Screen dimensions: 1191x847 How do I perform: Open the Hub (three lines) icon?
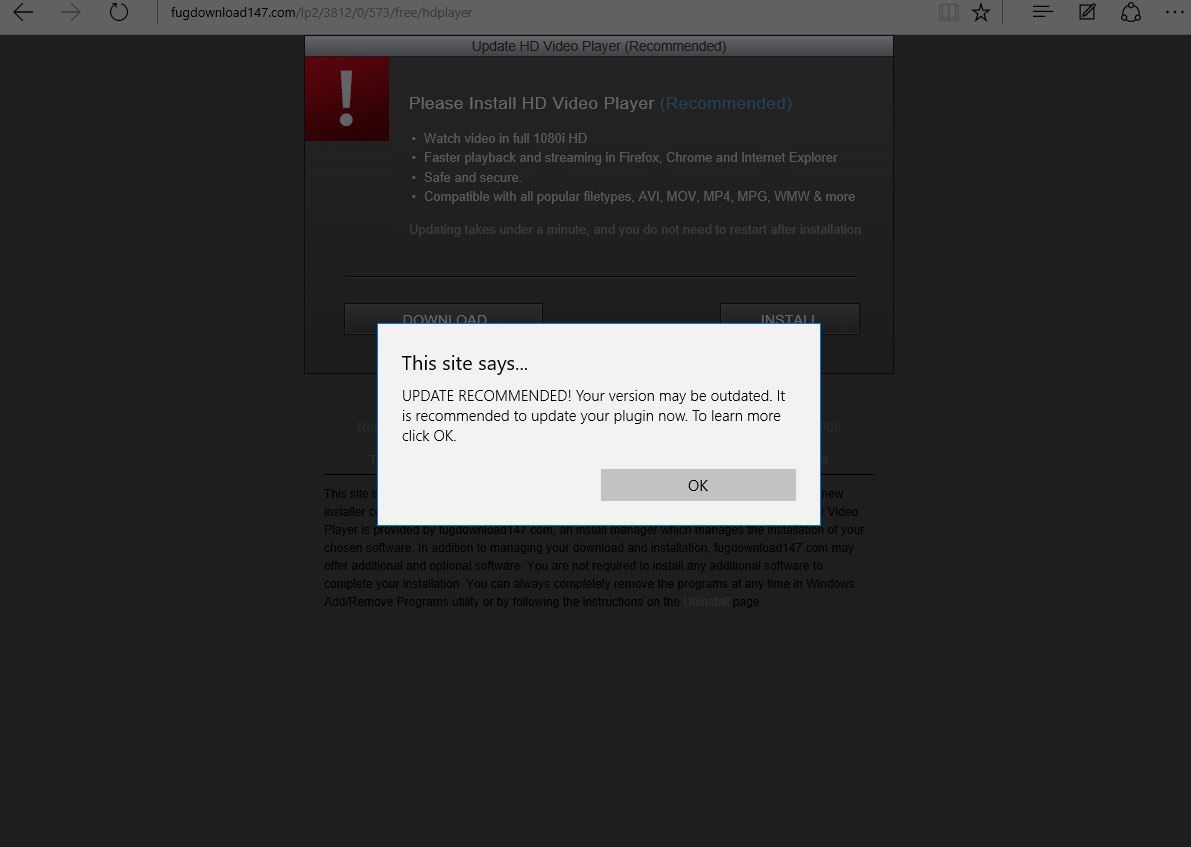point(1042,13)
